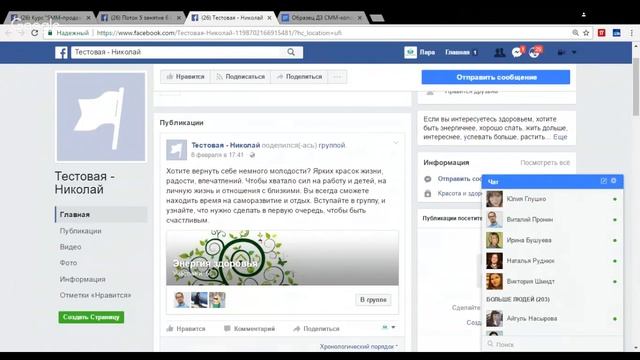The image size is (640, 360).
Task: Switch to Образец ДЗ СММ tab
Action: 322,18
